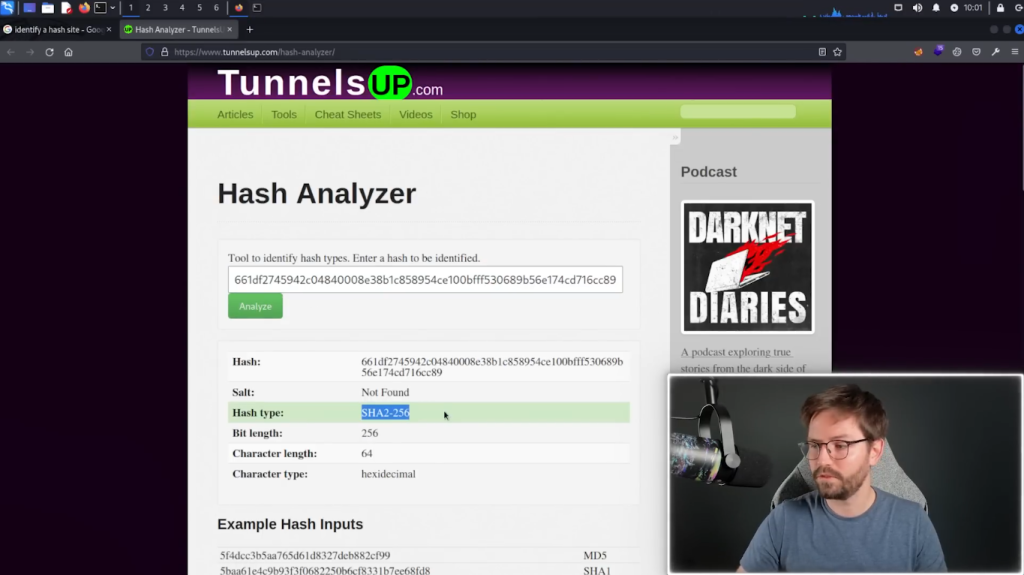Click the lock screen icon

click(1000, 8)
